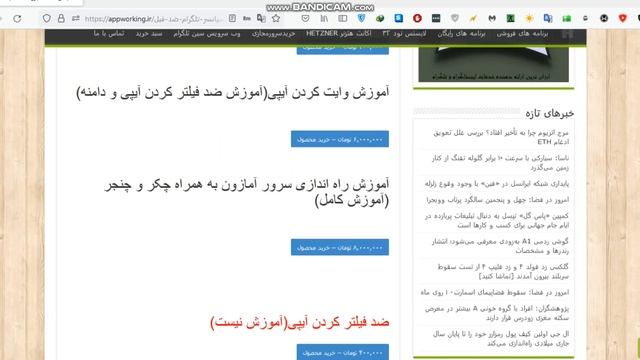Click the 8,000,000 toman buy product button
Viewport: 640px width, 360px height.
(340, 247)
